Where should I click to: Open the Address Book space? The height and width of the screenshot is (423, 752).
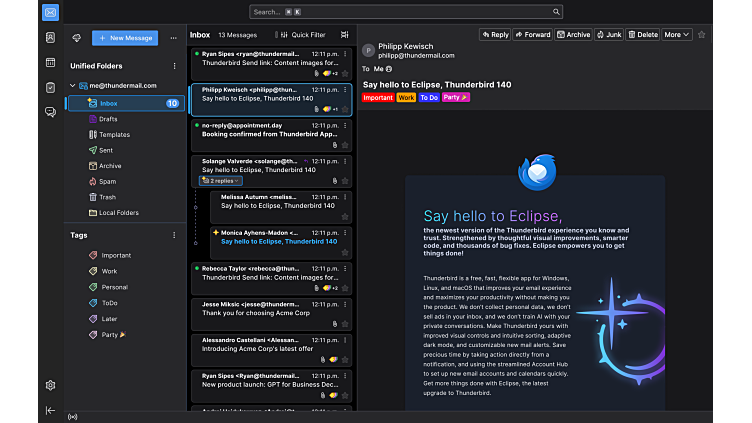tap(50, 37)
